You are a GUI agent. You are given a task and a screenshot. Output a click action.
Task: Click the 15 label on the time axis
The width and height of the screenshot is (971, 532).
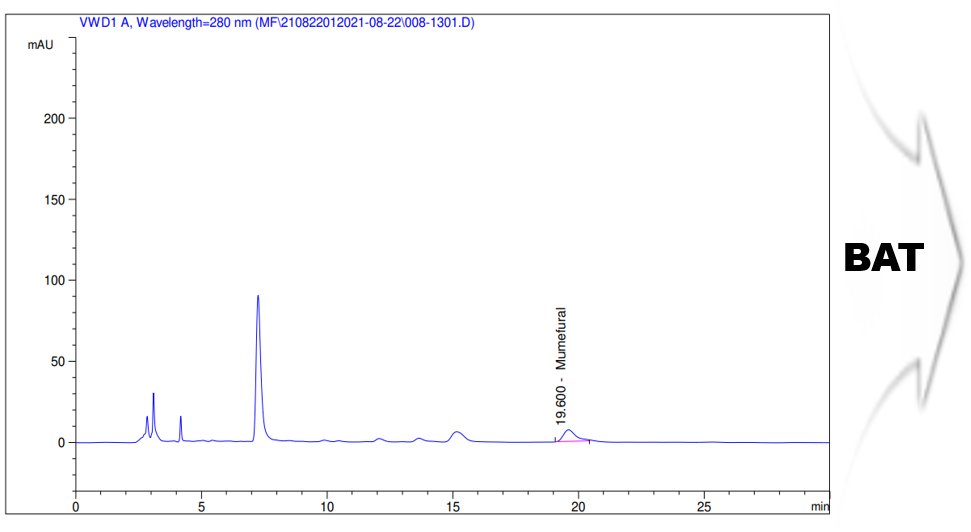coord(453,507)
